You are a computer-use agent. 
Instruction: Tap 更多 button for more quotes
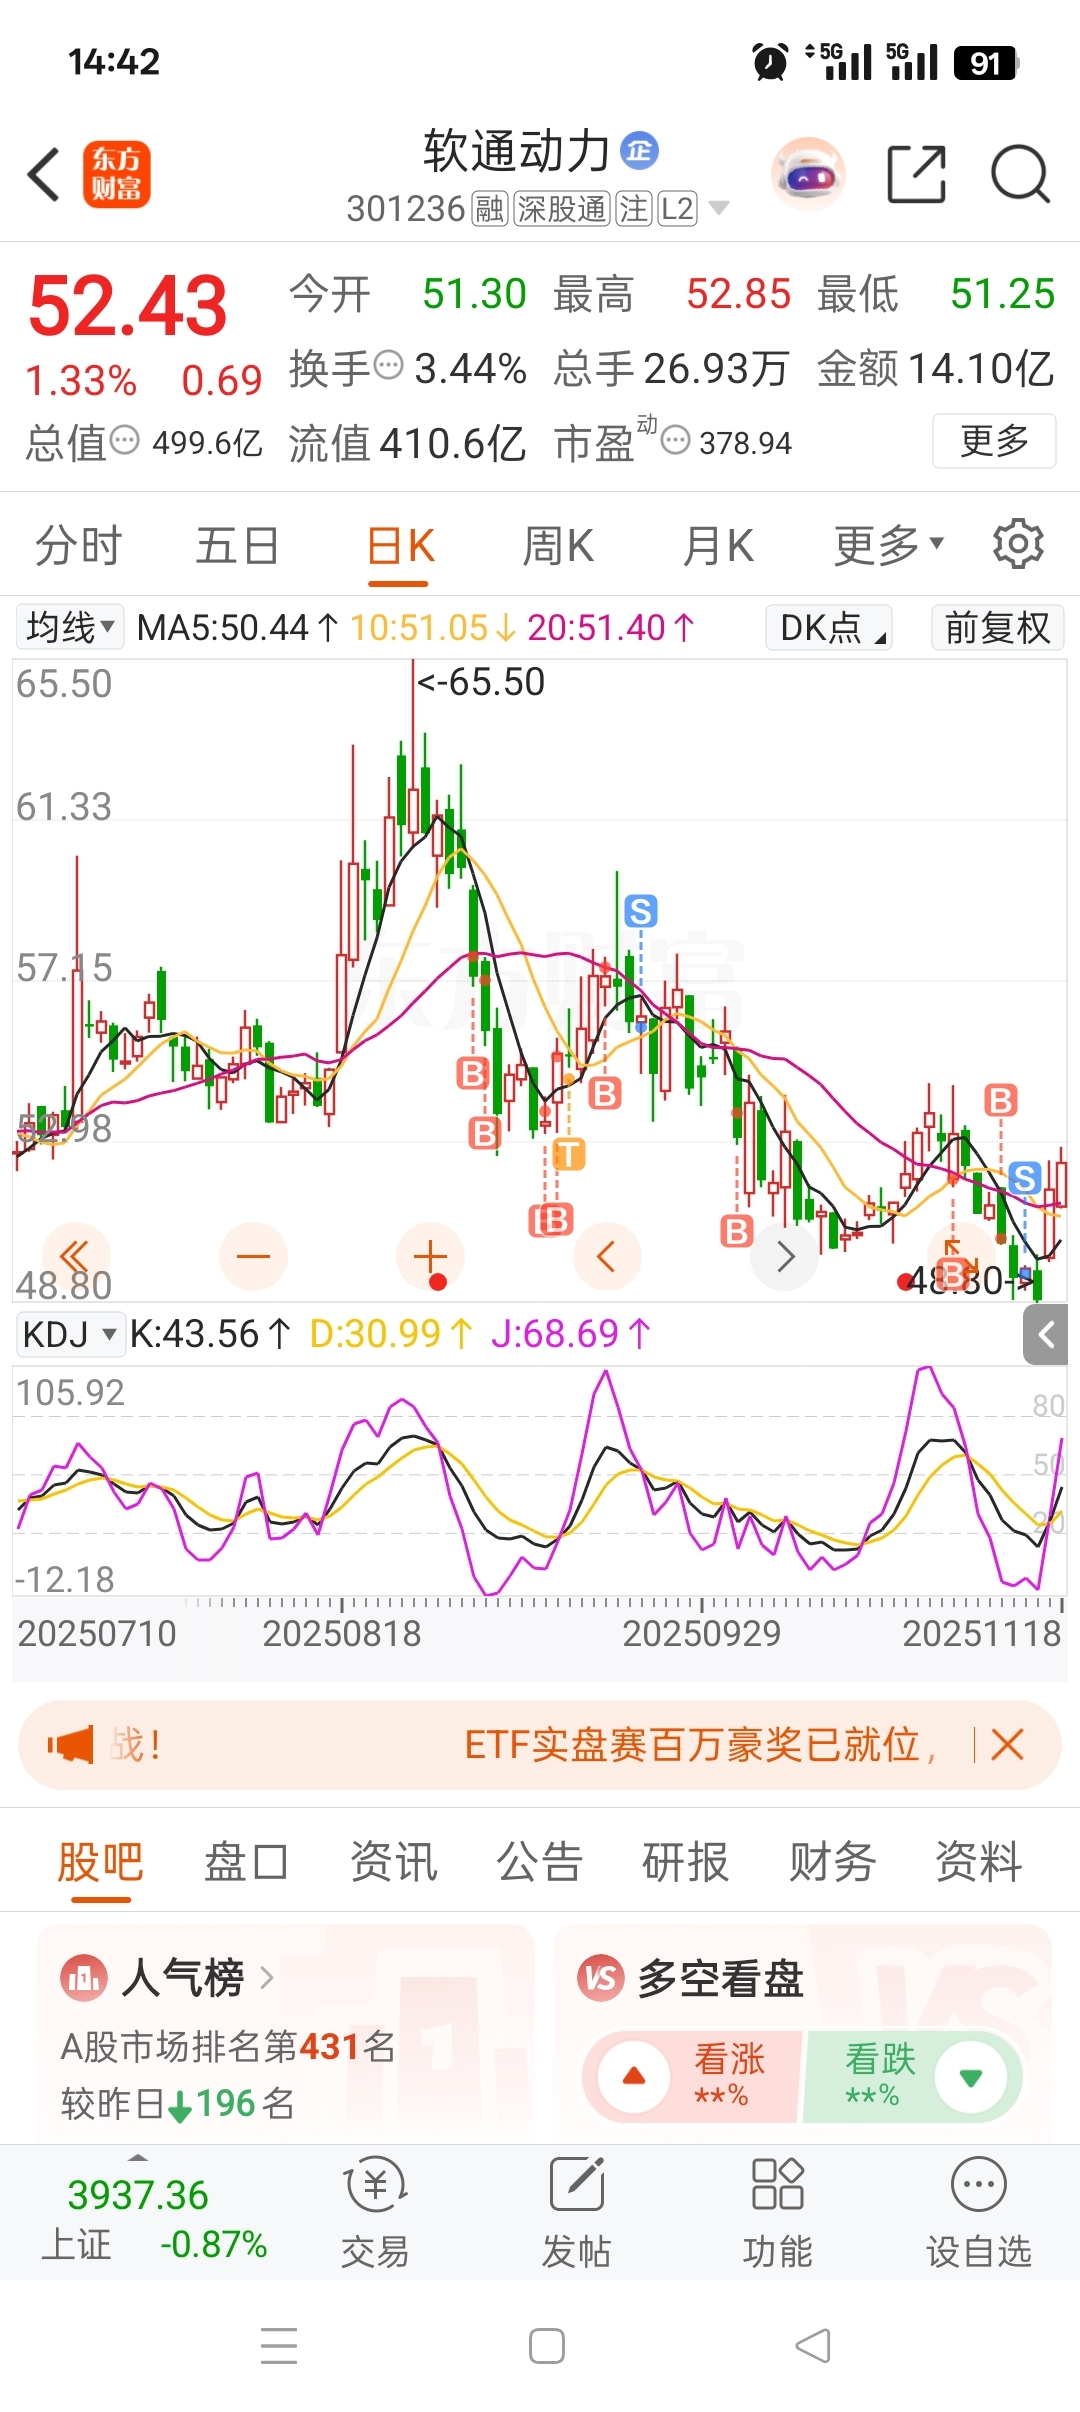coord(994,440)
